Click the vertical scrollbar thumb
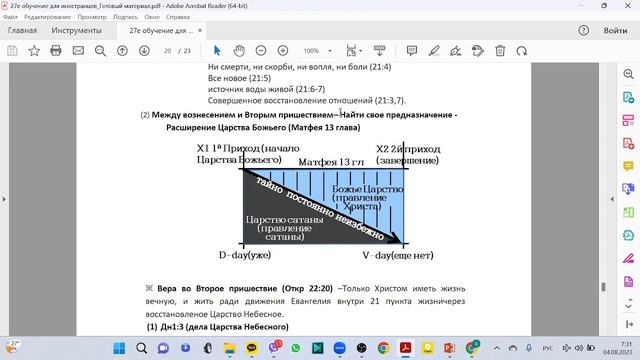This screenshot has width=640, height=360. pyautogui.click(x=603, y=287)
